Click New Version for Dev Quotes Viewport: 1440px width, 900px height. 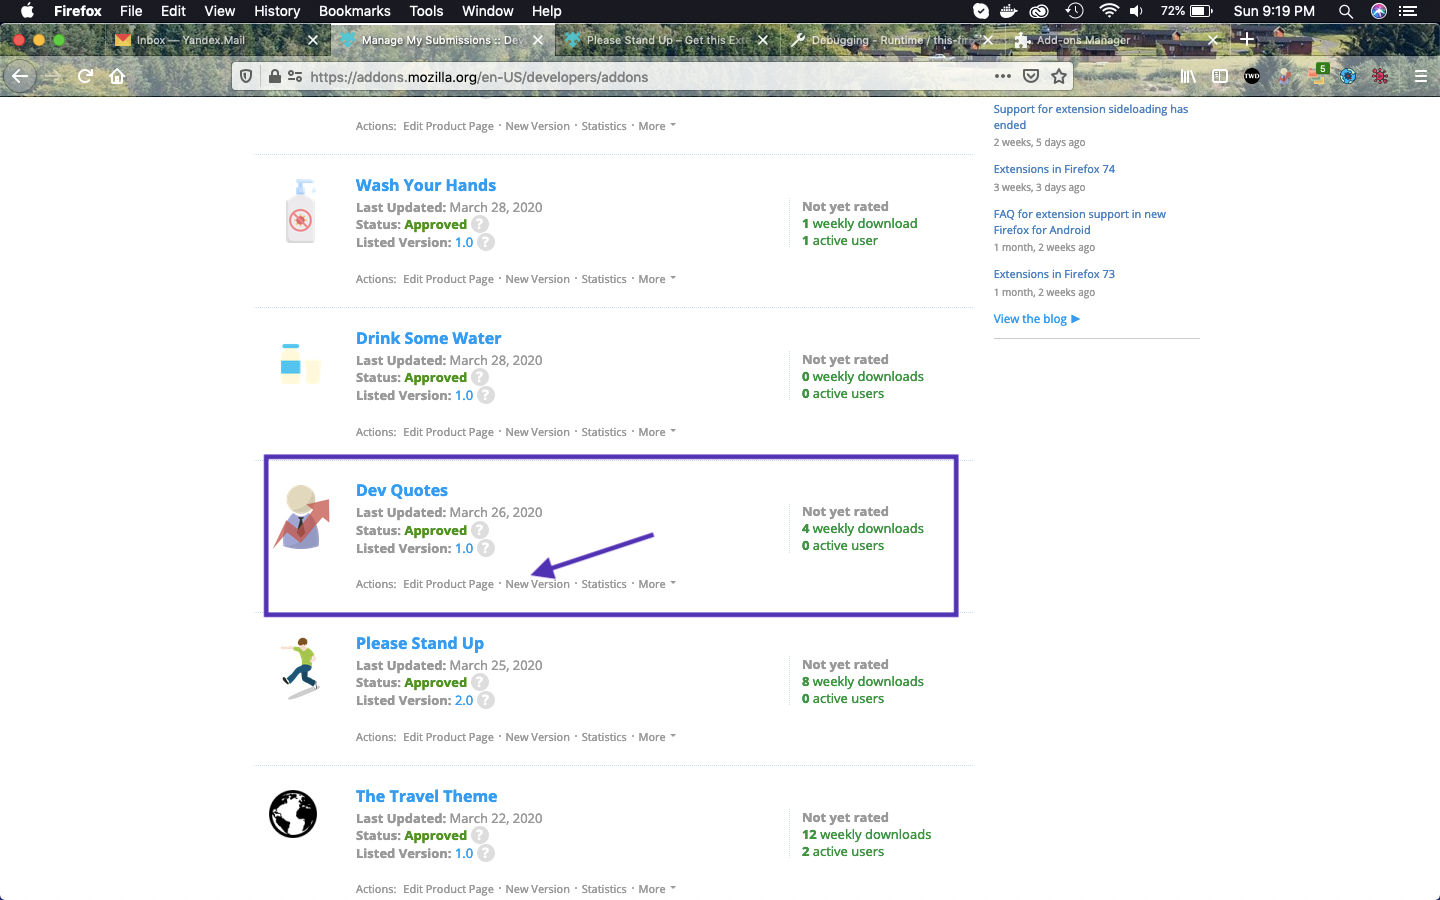537,584
